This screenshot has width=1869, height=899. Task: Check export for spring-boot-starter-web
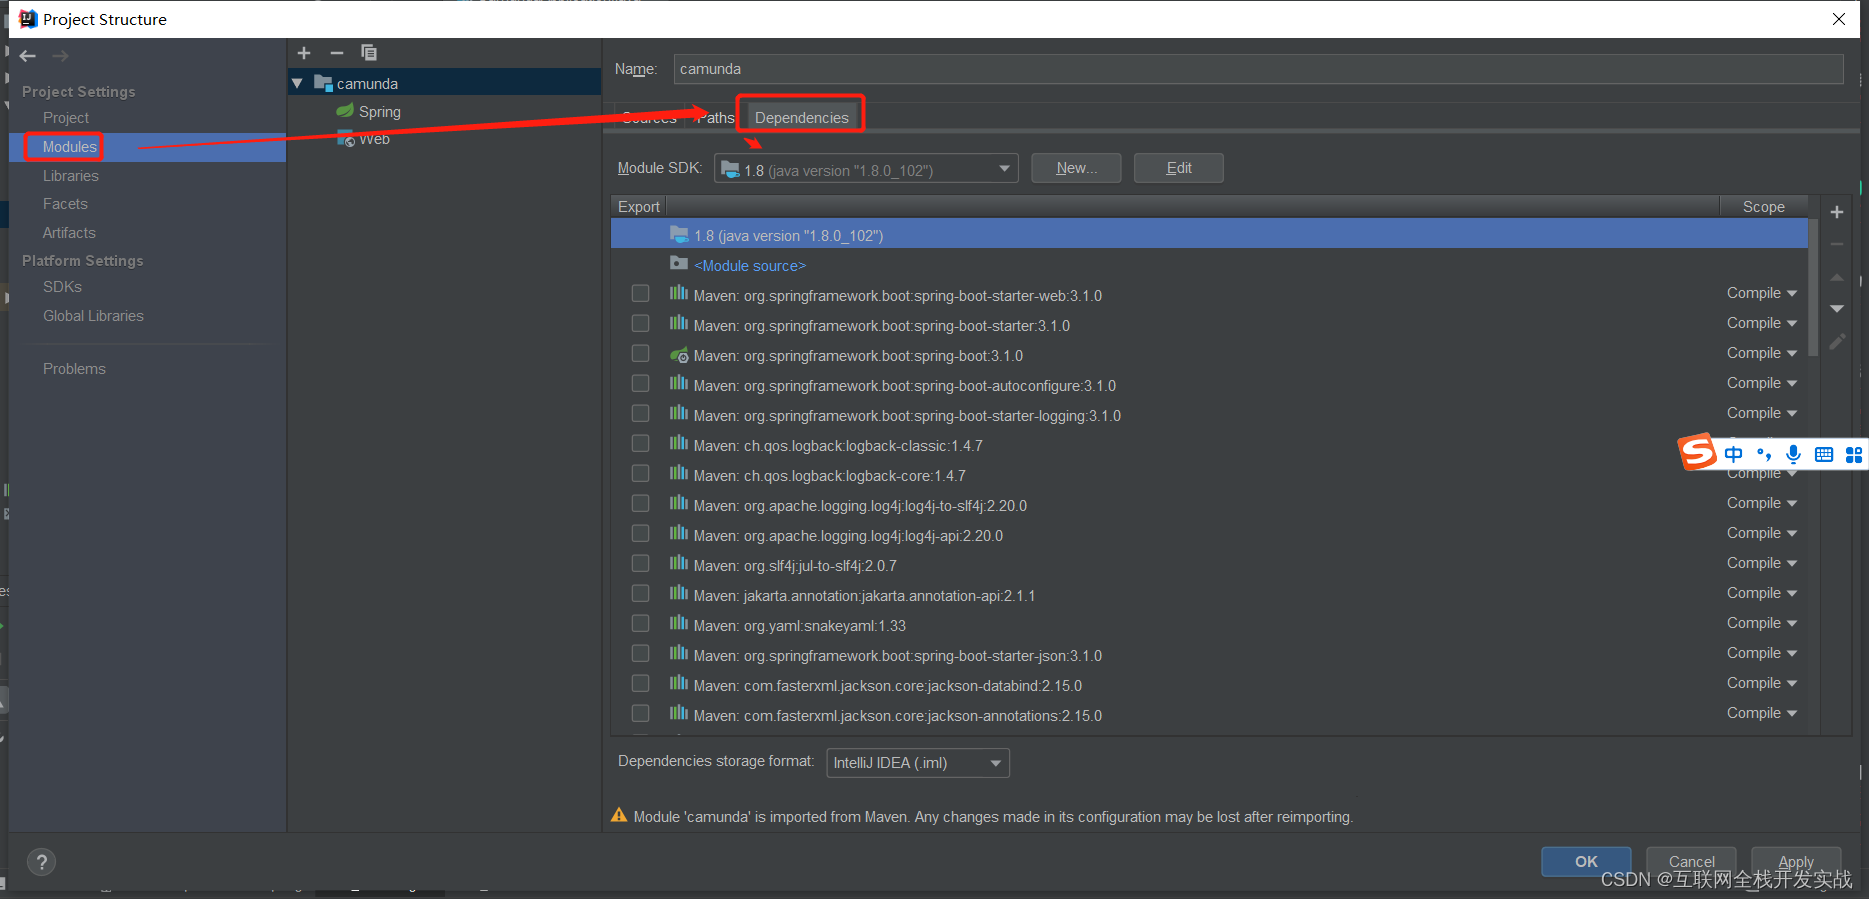pyautogui.click(x=641, y=293)
